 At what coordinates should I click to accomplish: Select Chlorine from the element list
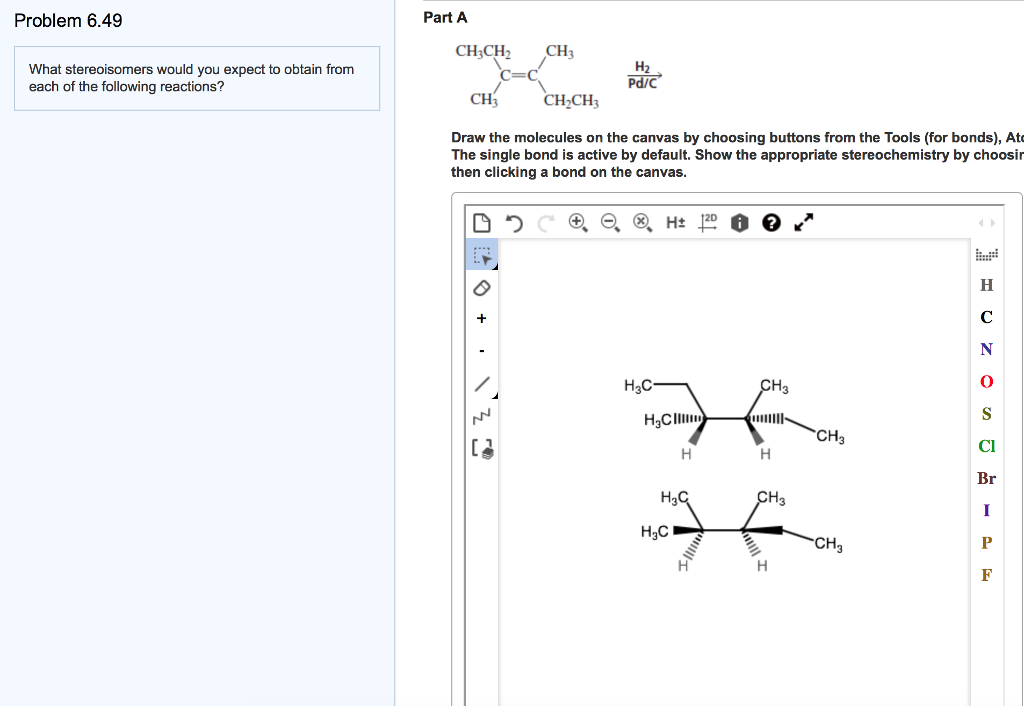click(986, 446)
